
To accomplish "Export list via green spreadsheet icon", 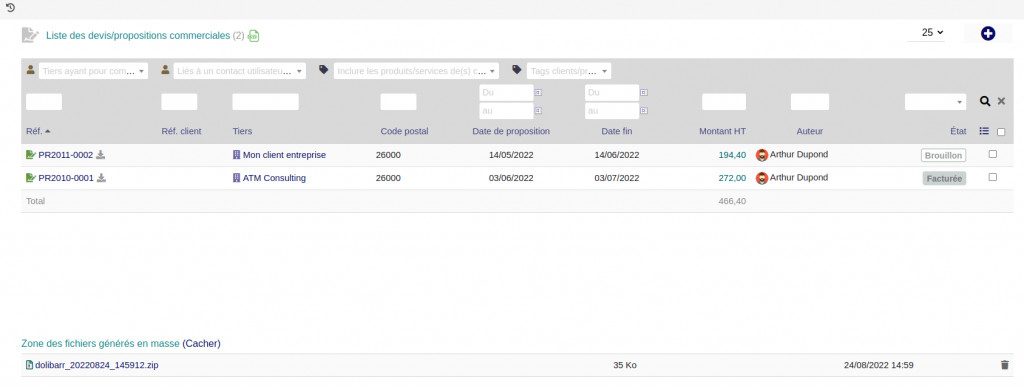I will (x=253, y=36).
